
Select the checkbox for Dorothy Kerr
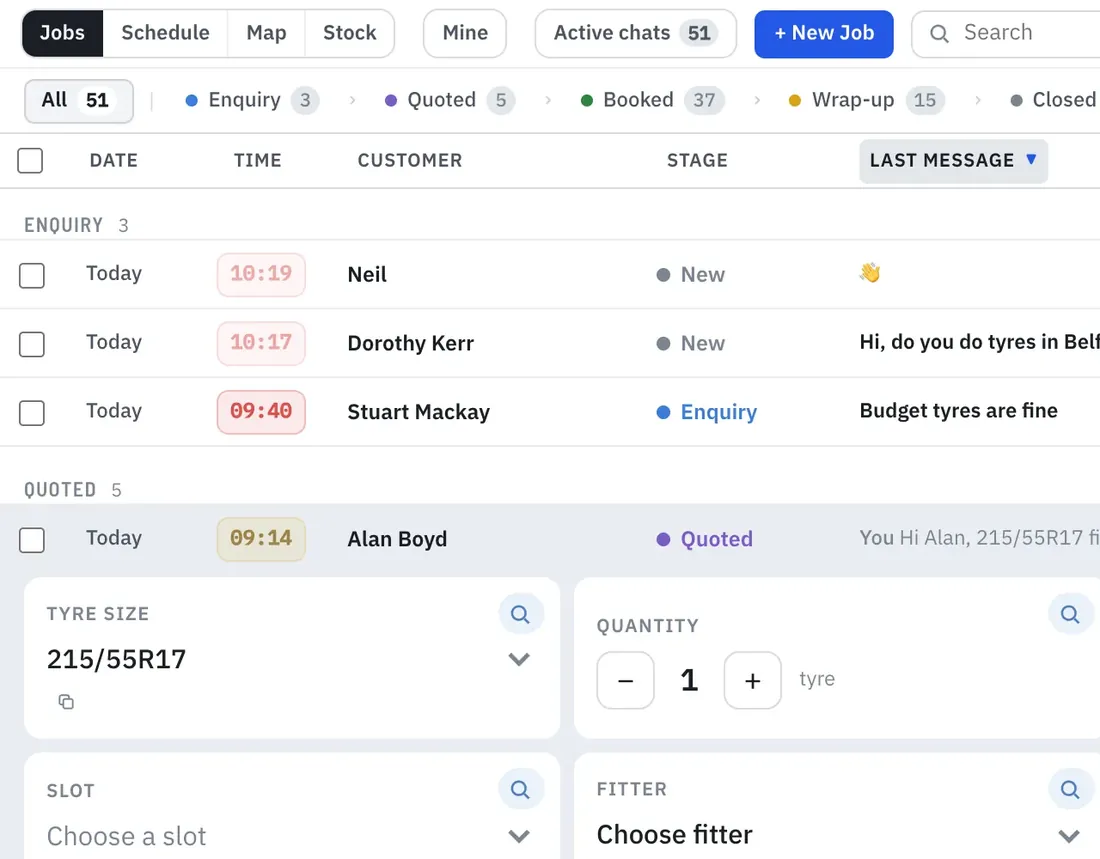32,345
